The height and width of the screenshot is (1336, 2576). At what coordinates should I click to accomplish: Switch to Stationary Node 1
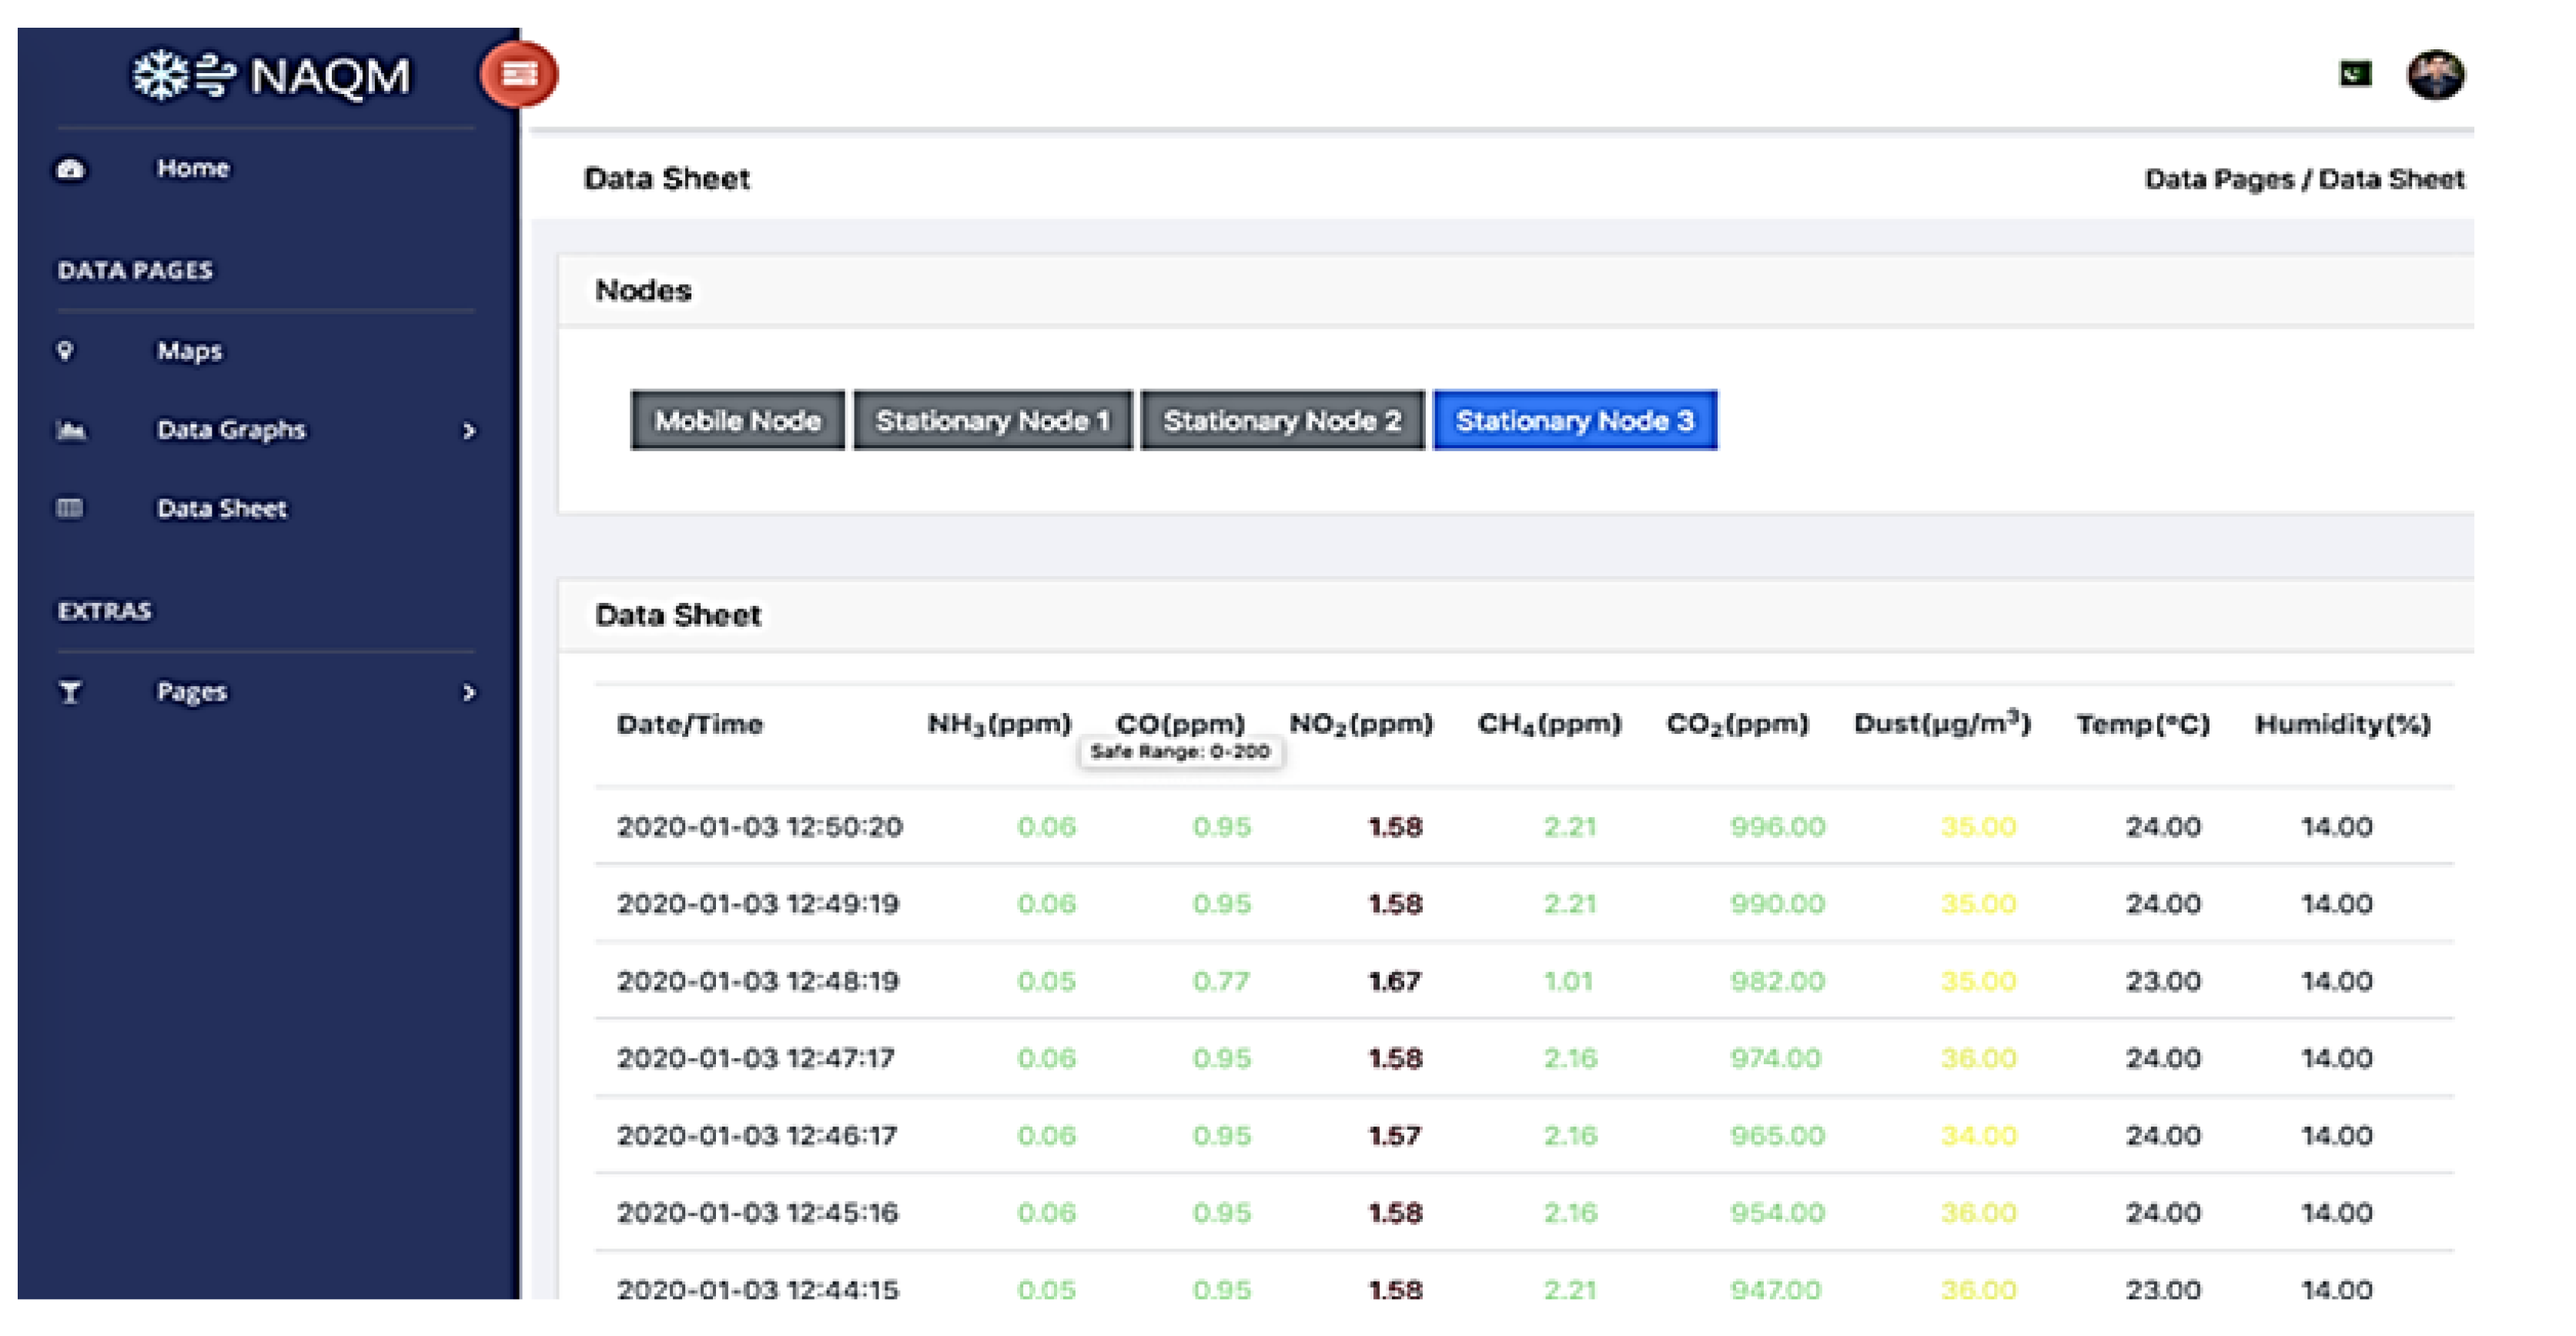(992, 420)
